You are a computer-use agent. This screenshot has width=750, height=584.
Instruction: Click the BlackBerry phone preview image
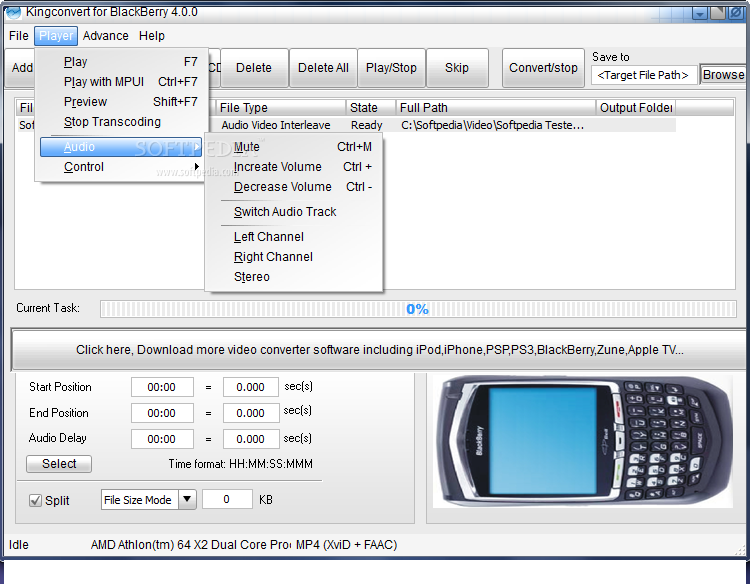click(x=583, y=441)
